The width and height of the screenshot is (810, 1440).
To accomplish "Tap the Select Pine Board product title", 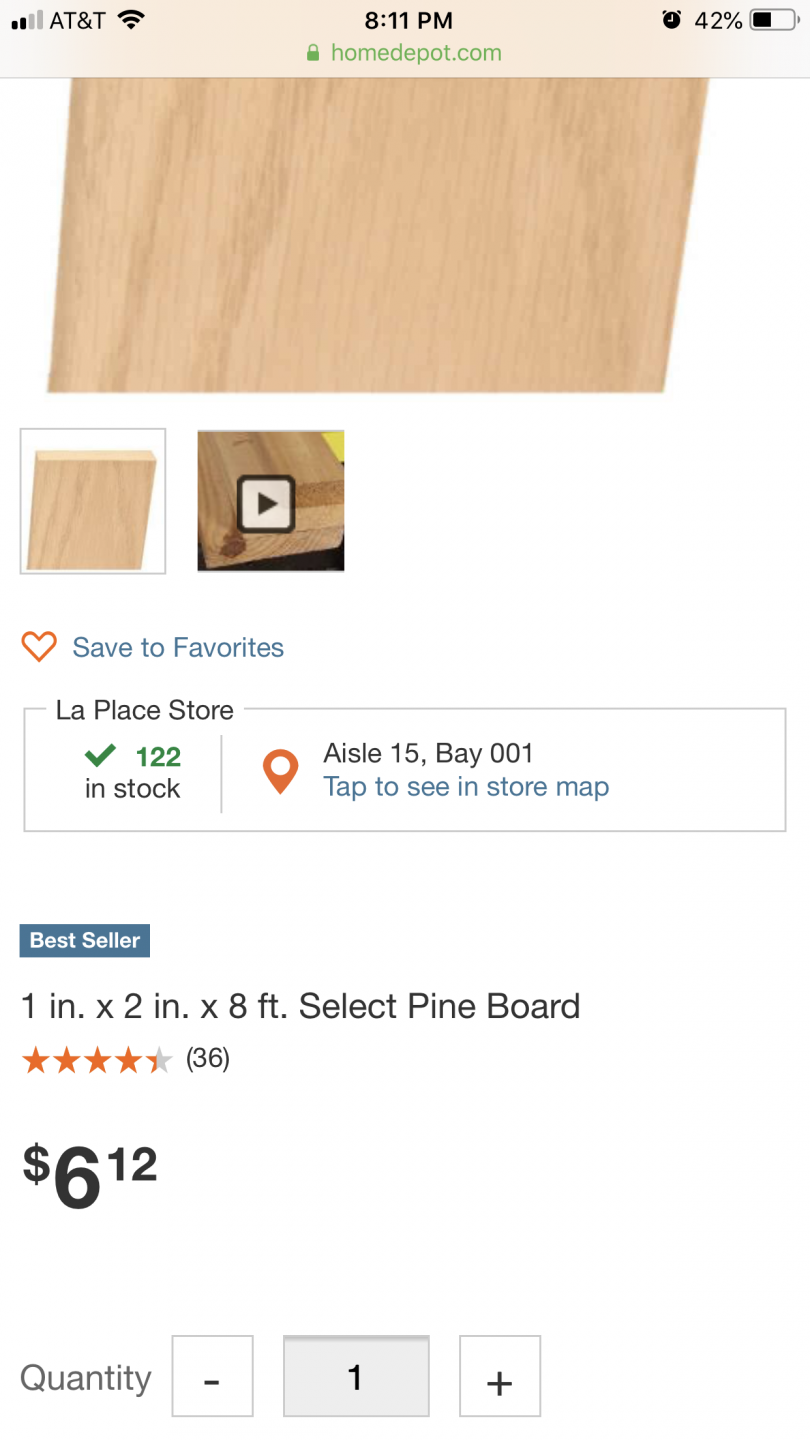I will point(300,1006).
